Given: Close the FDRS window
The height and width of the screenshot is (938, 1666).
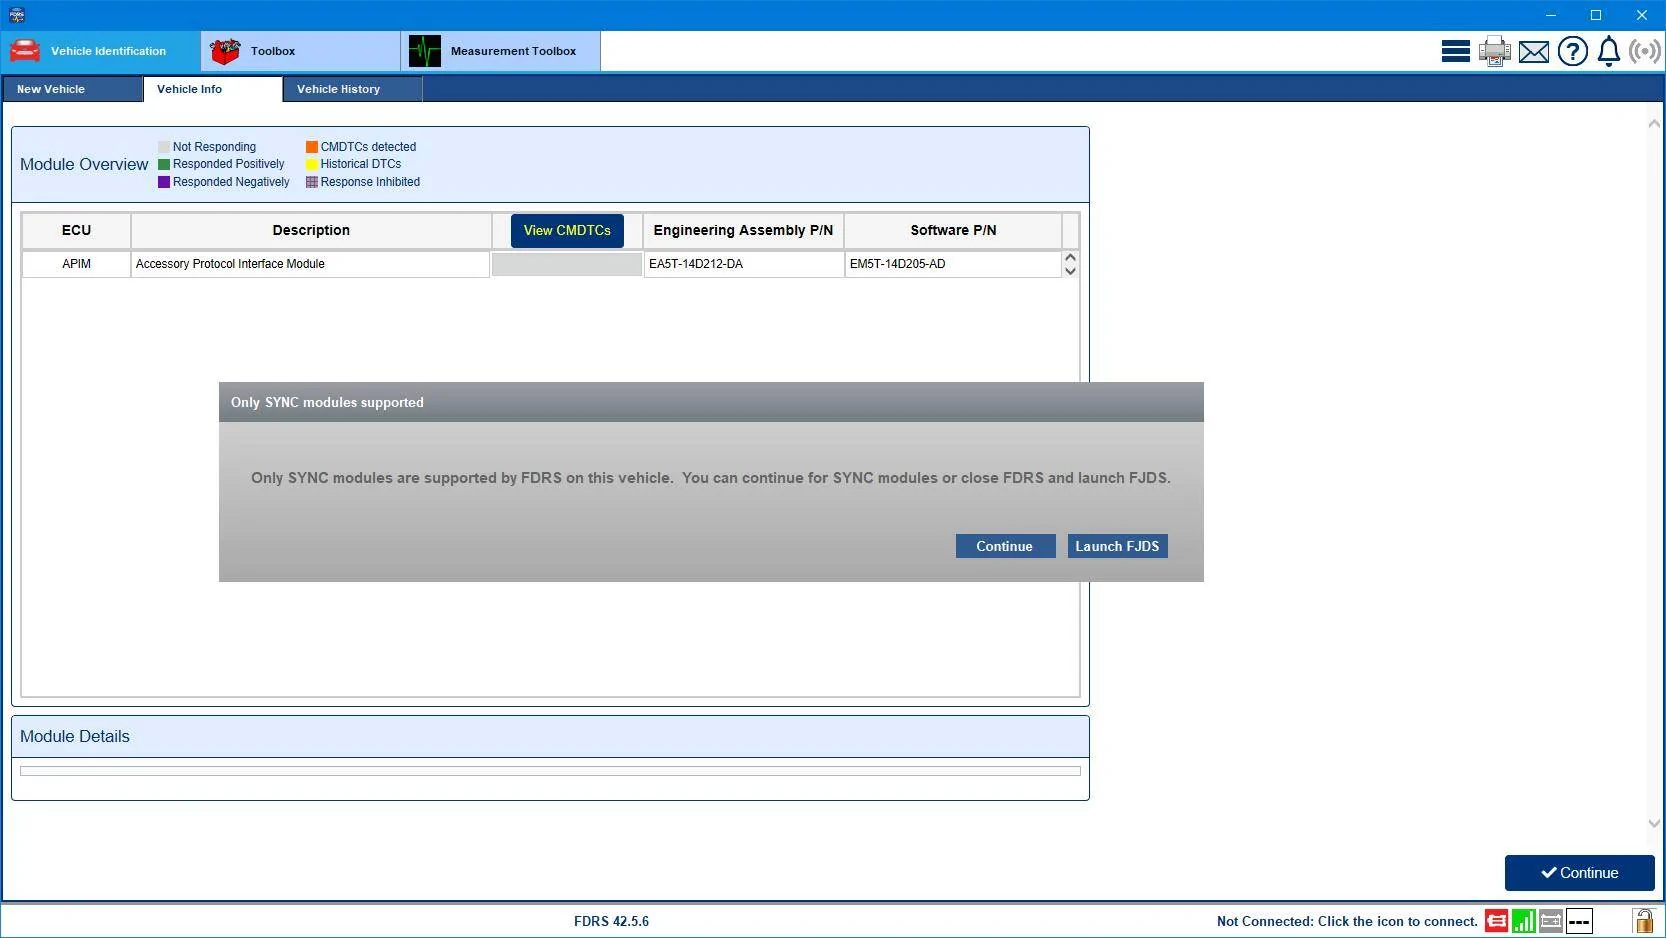Looking at the screenshot, I should point(1642,15).
